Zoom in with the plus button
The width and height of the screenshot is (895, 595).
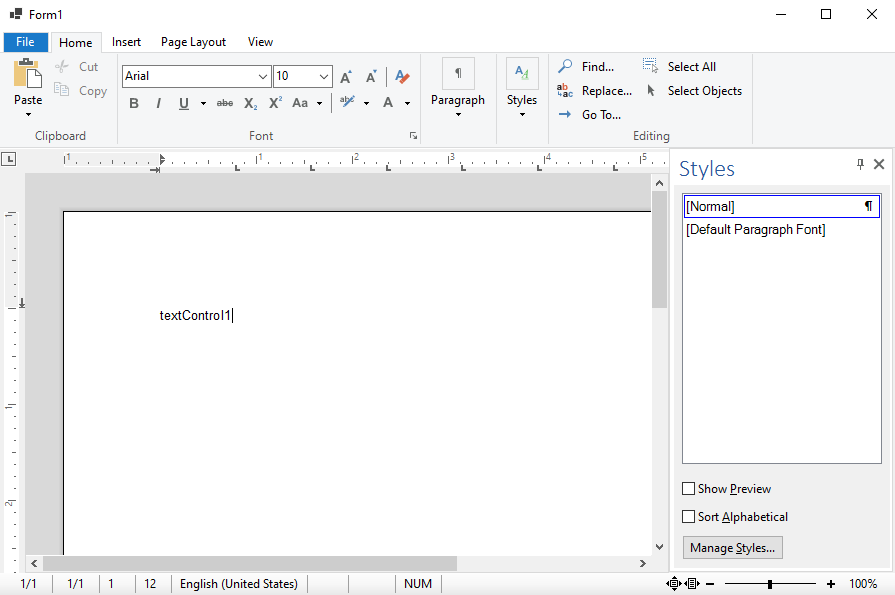831,584
